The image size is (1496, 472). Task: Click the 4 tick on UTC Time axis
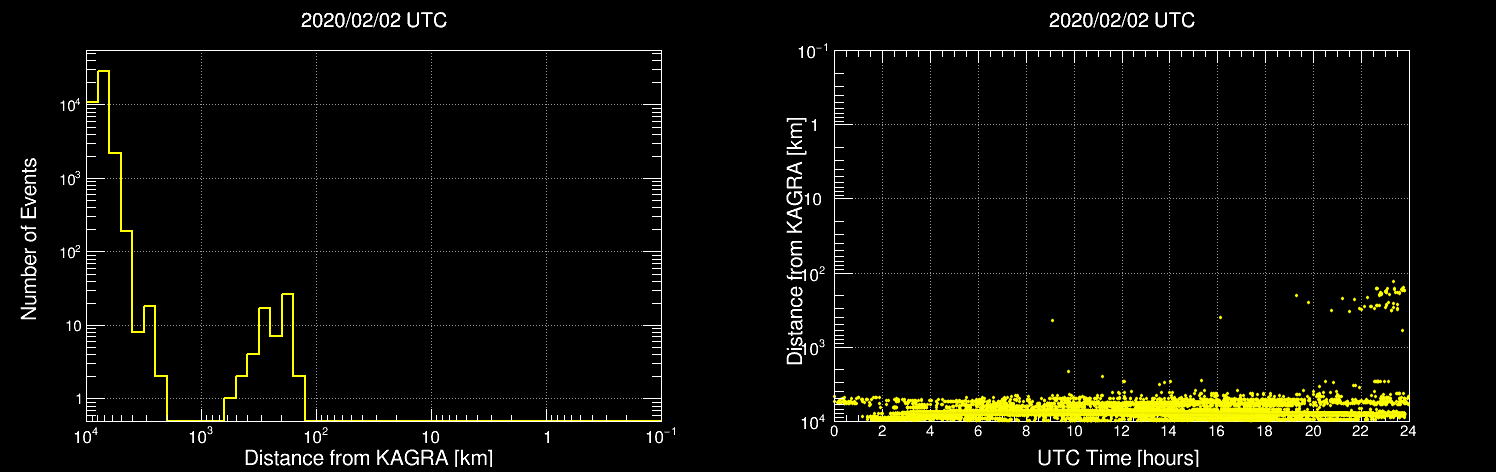point(931,432)
